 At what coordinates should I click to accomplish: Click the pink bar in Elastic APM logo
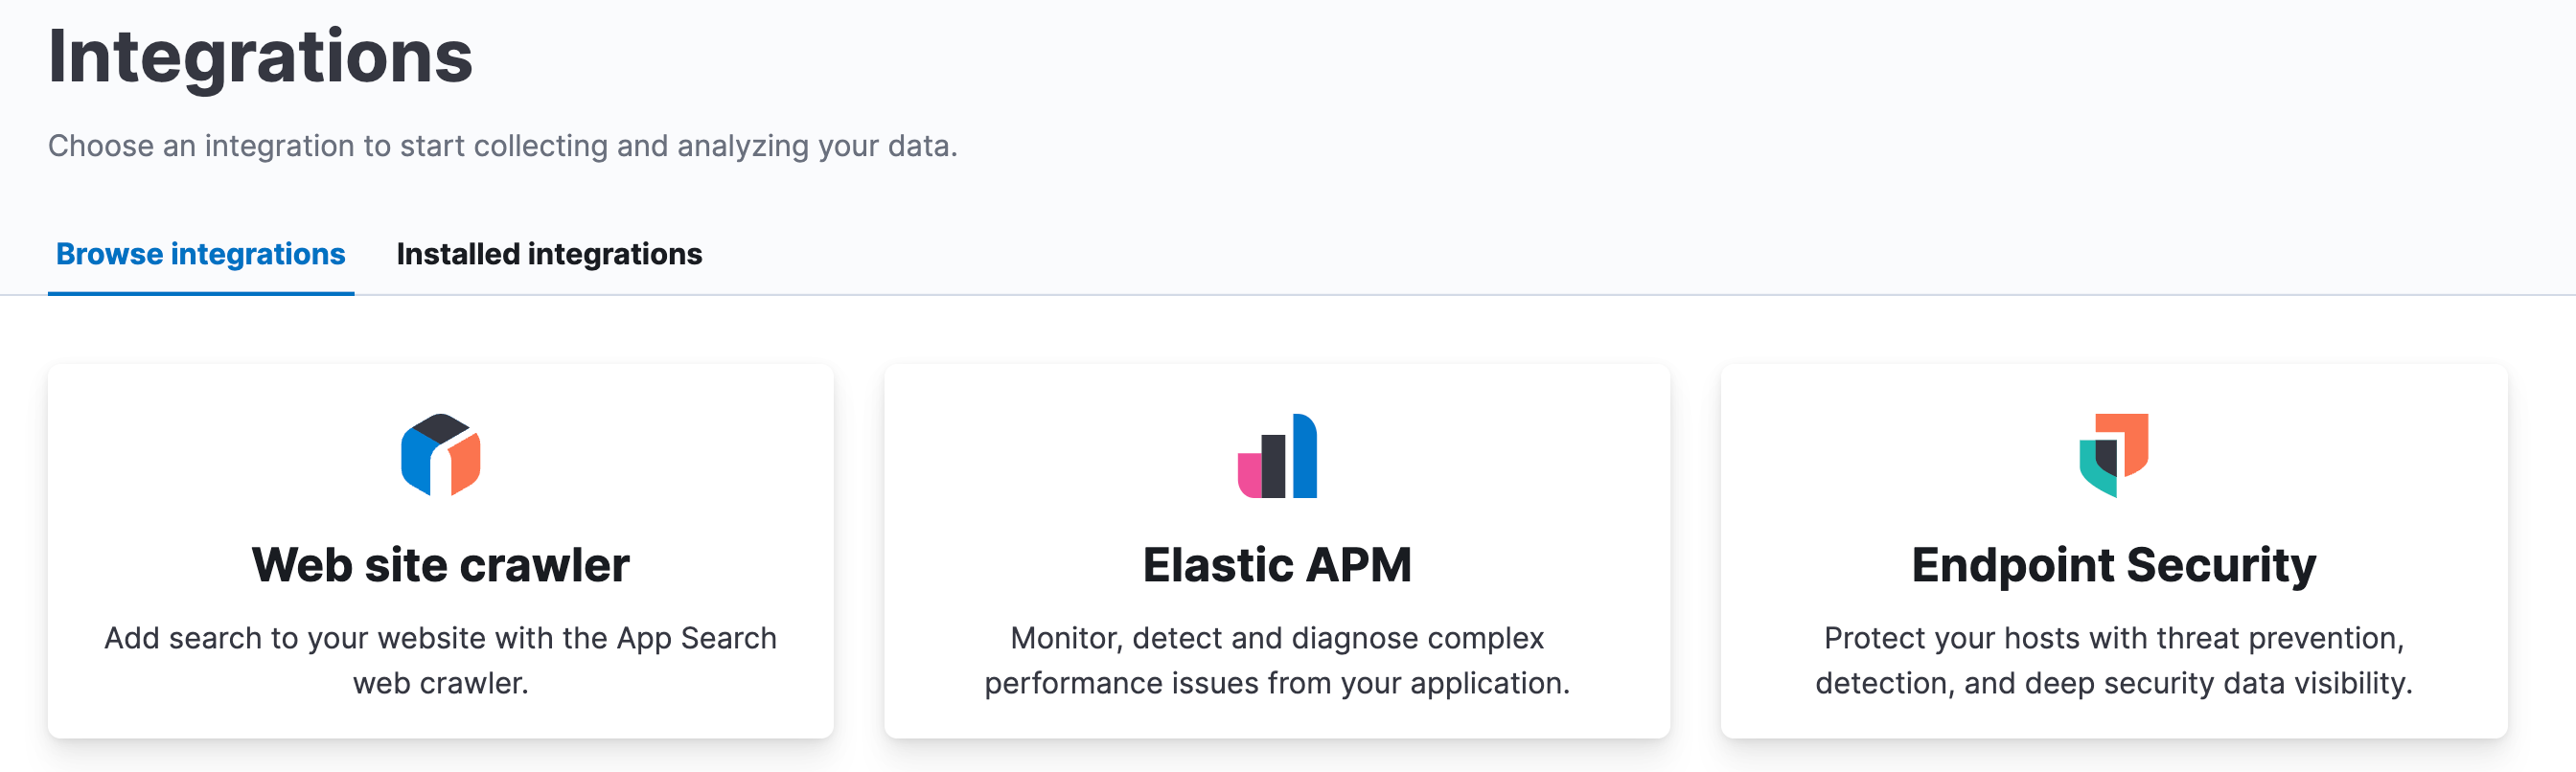pyautogui.click(x=1248, y=475)
